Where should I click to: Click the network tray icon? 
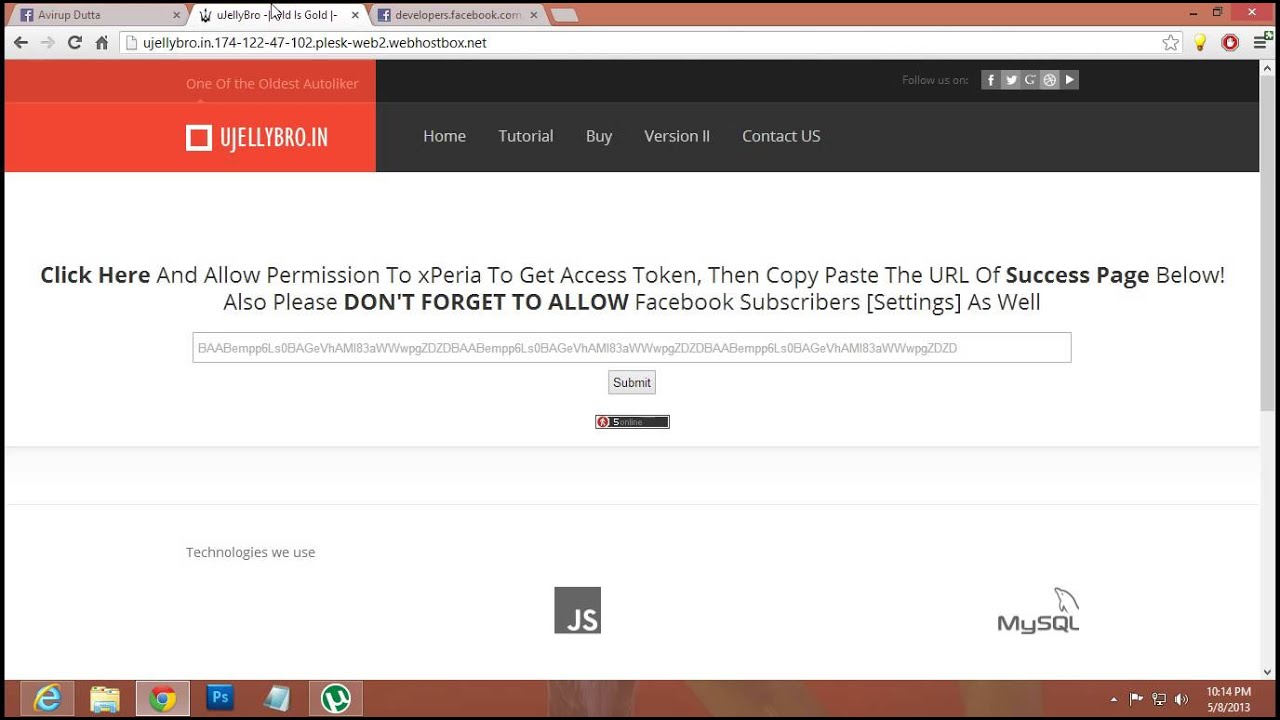coord(1159,699)
